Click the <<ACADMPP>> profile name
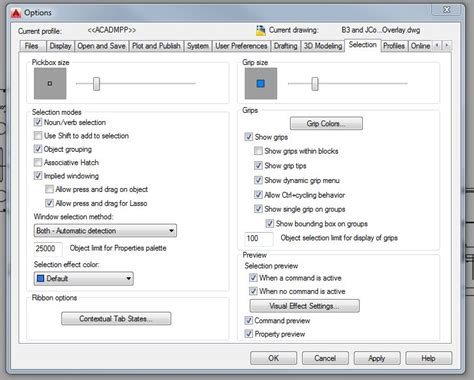474x380 pixels. (x=112, y=30)
